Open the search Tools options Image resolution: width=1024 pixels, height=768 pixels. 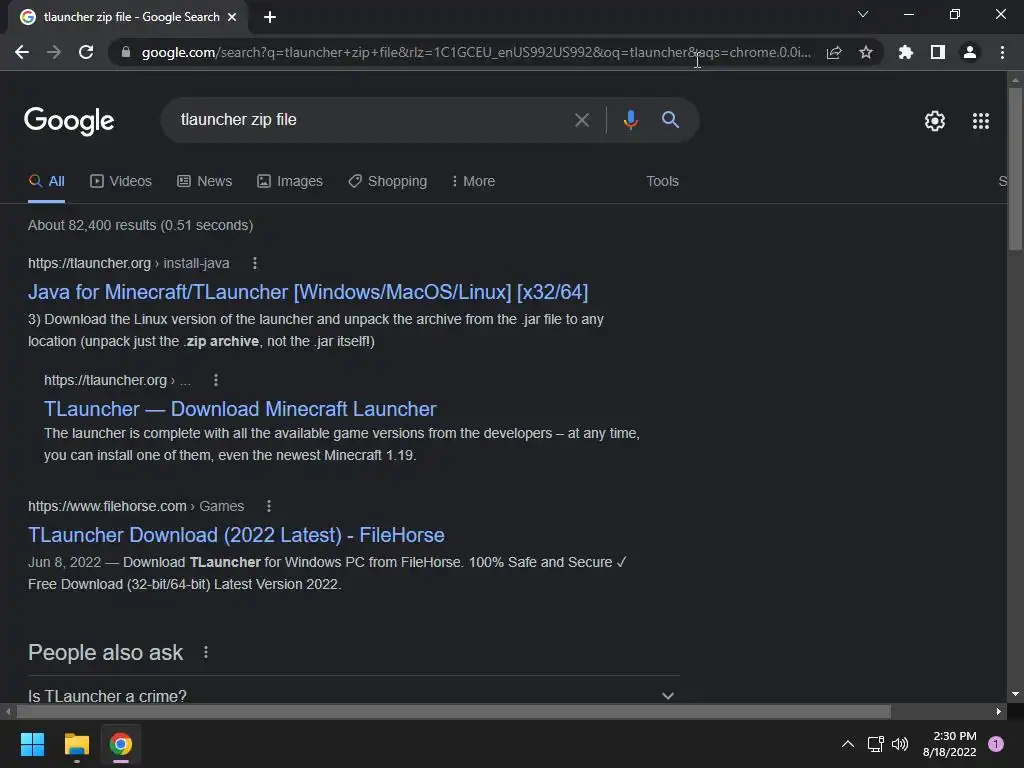(x=662, y=182)
